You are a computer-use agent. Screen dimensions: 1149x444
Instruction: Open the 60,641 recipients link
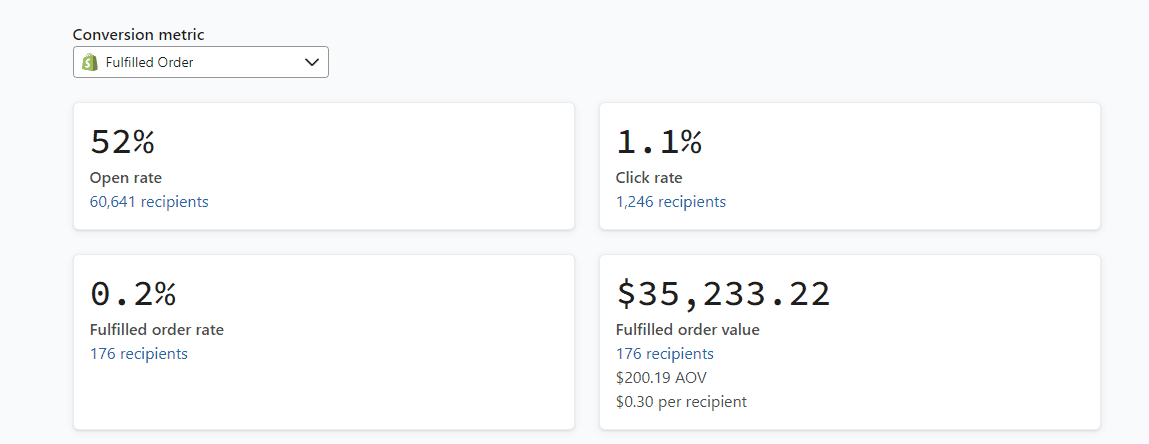click(149, 202)
